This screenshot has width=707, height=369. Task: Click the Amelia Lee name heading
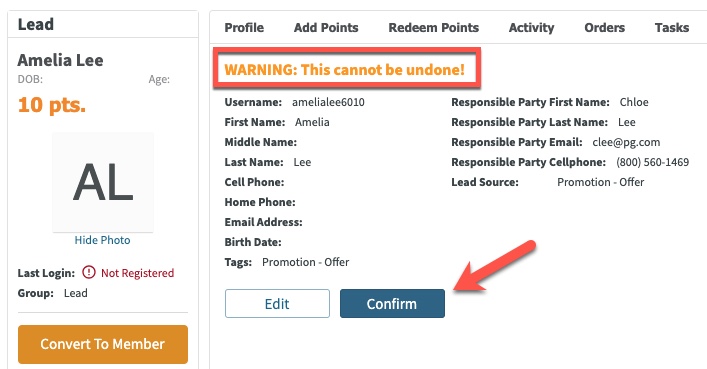point(60,60)
